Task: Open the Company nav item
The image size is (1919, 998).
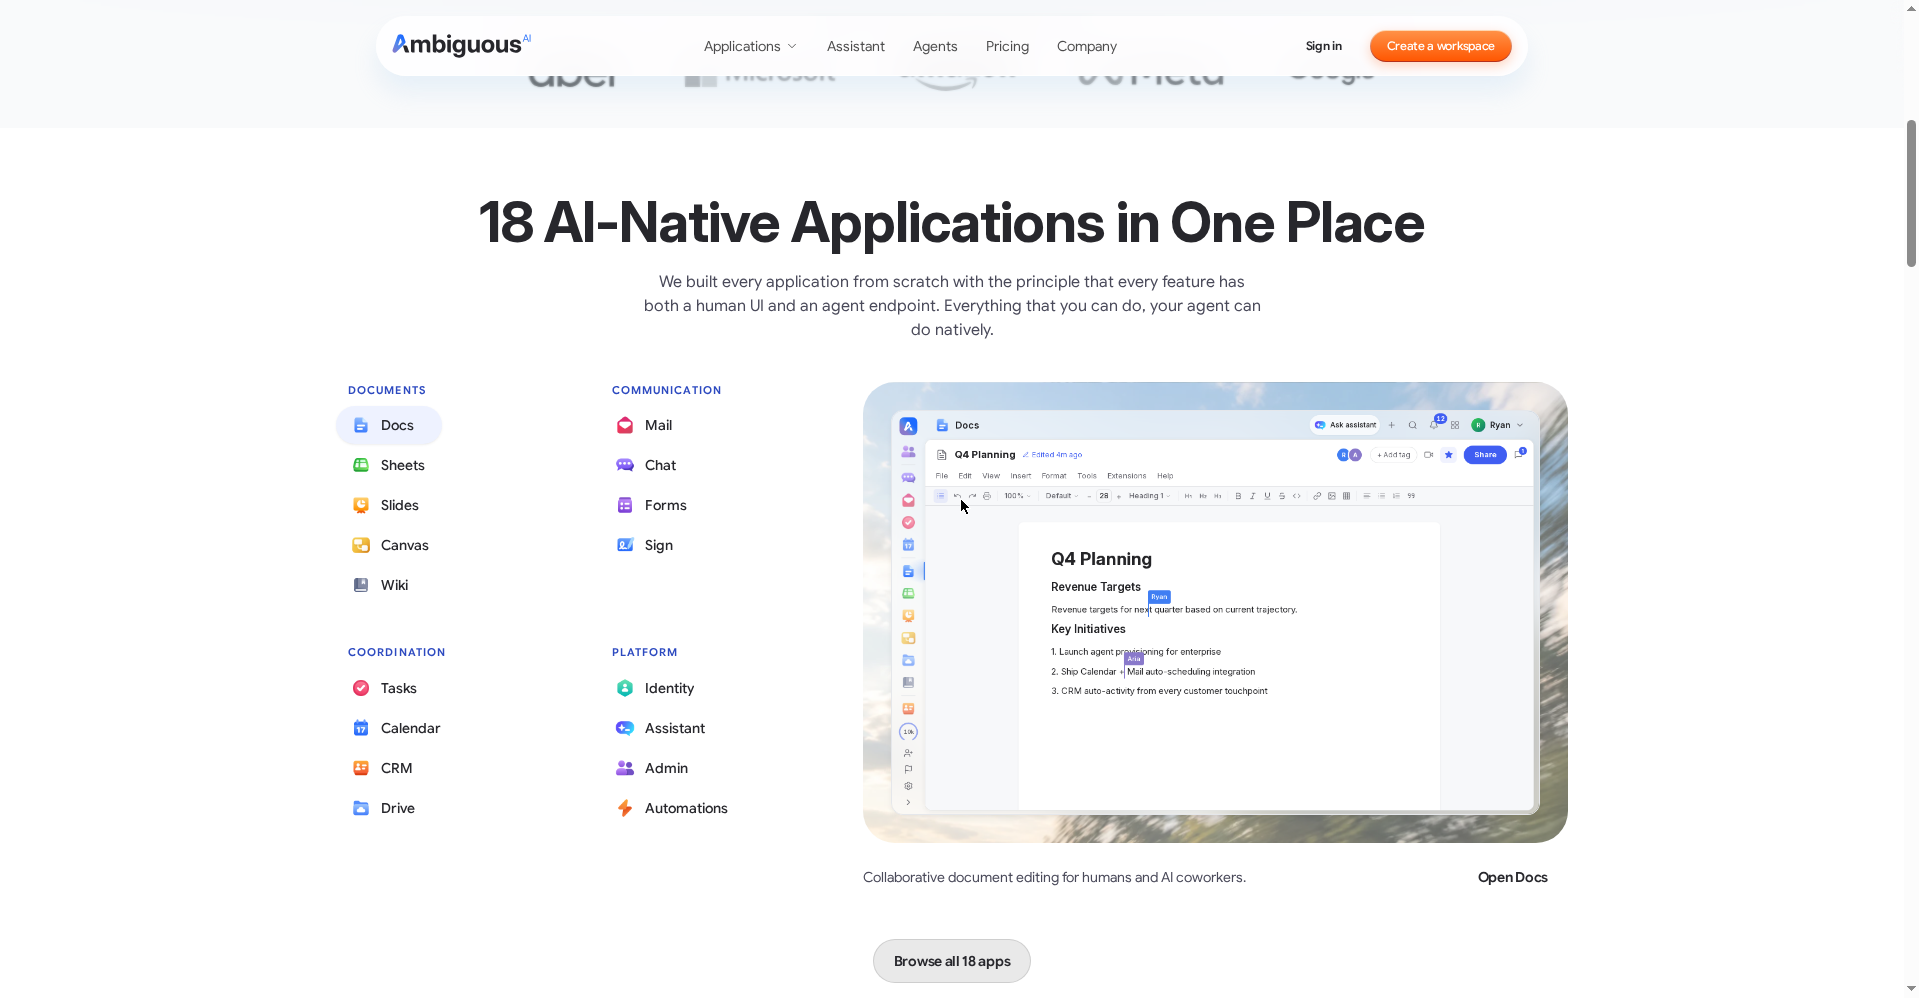Action: (1087, 46)
